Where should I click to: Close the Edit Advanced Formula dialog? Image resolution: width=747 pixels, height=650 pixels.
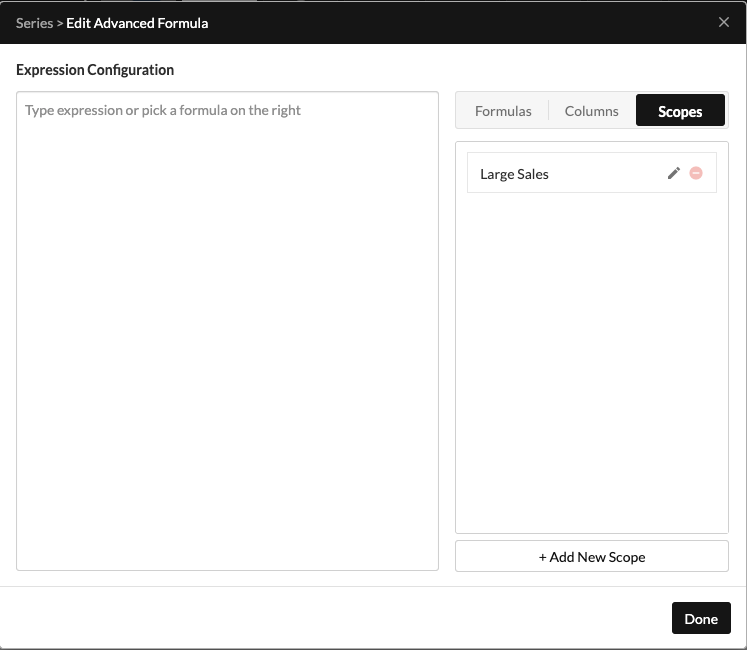pos(724,22)
